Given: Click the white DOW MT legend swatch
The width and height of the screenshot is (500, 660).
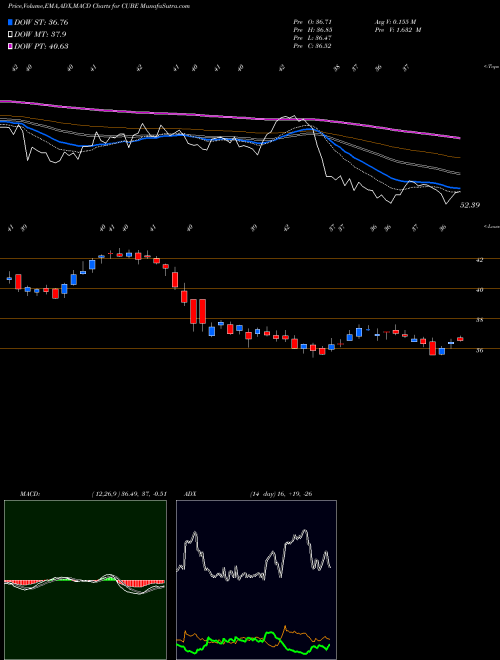Looking at the screenshot, I should 11,35.
